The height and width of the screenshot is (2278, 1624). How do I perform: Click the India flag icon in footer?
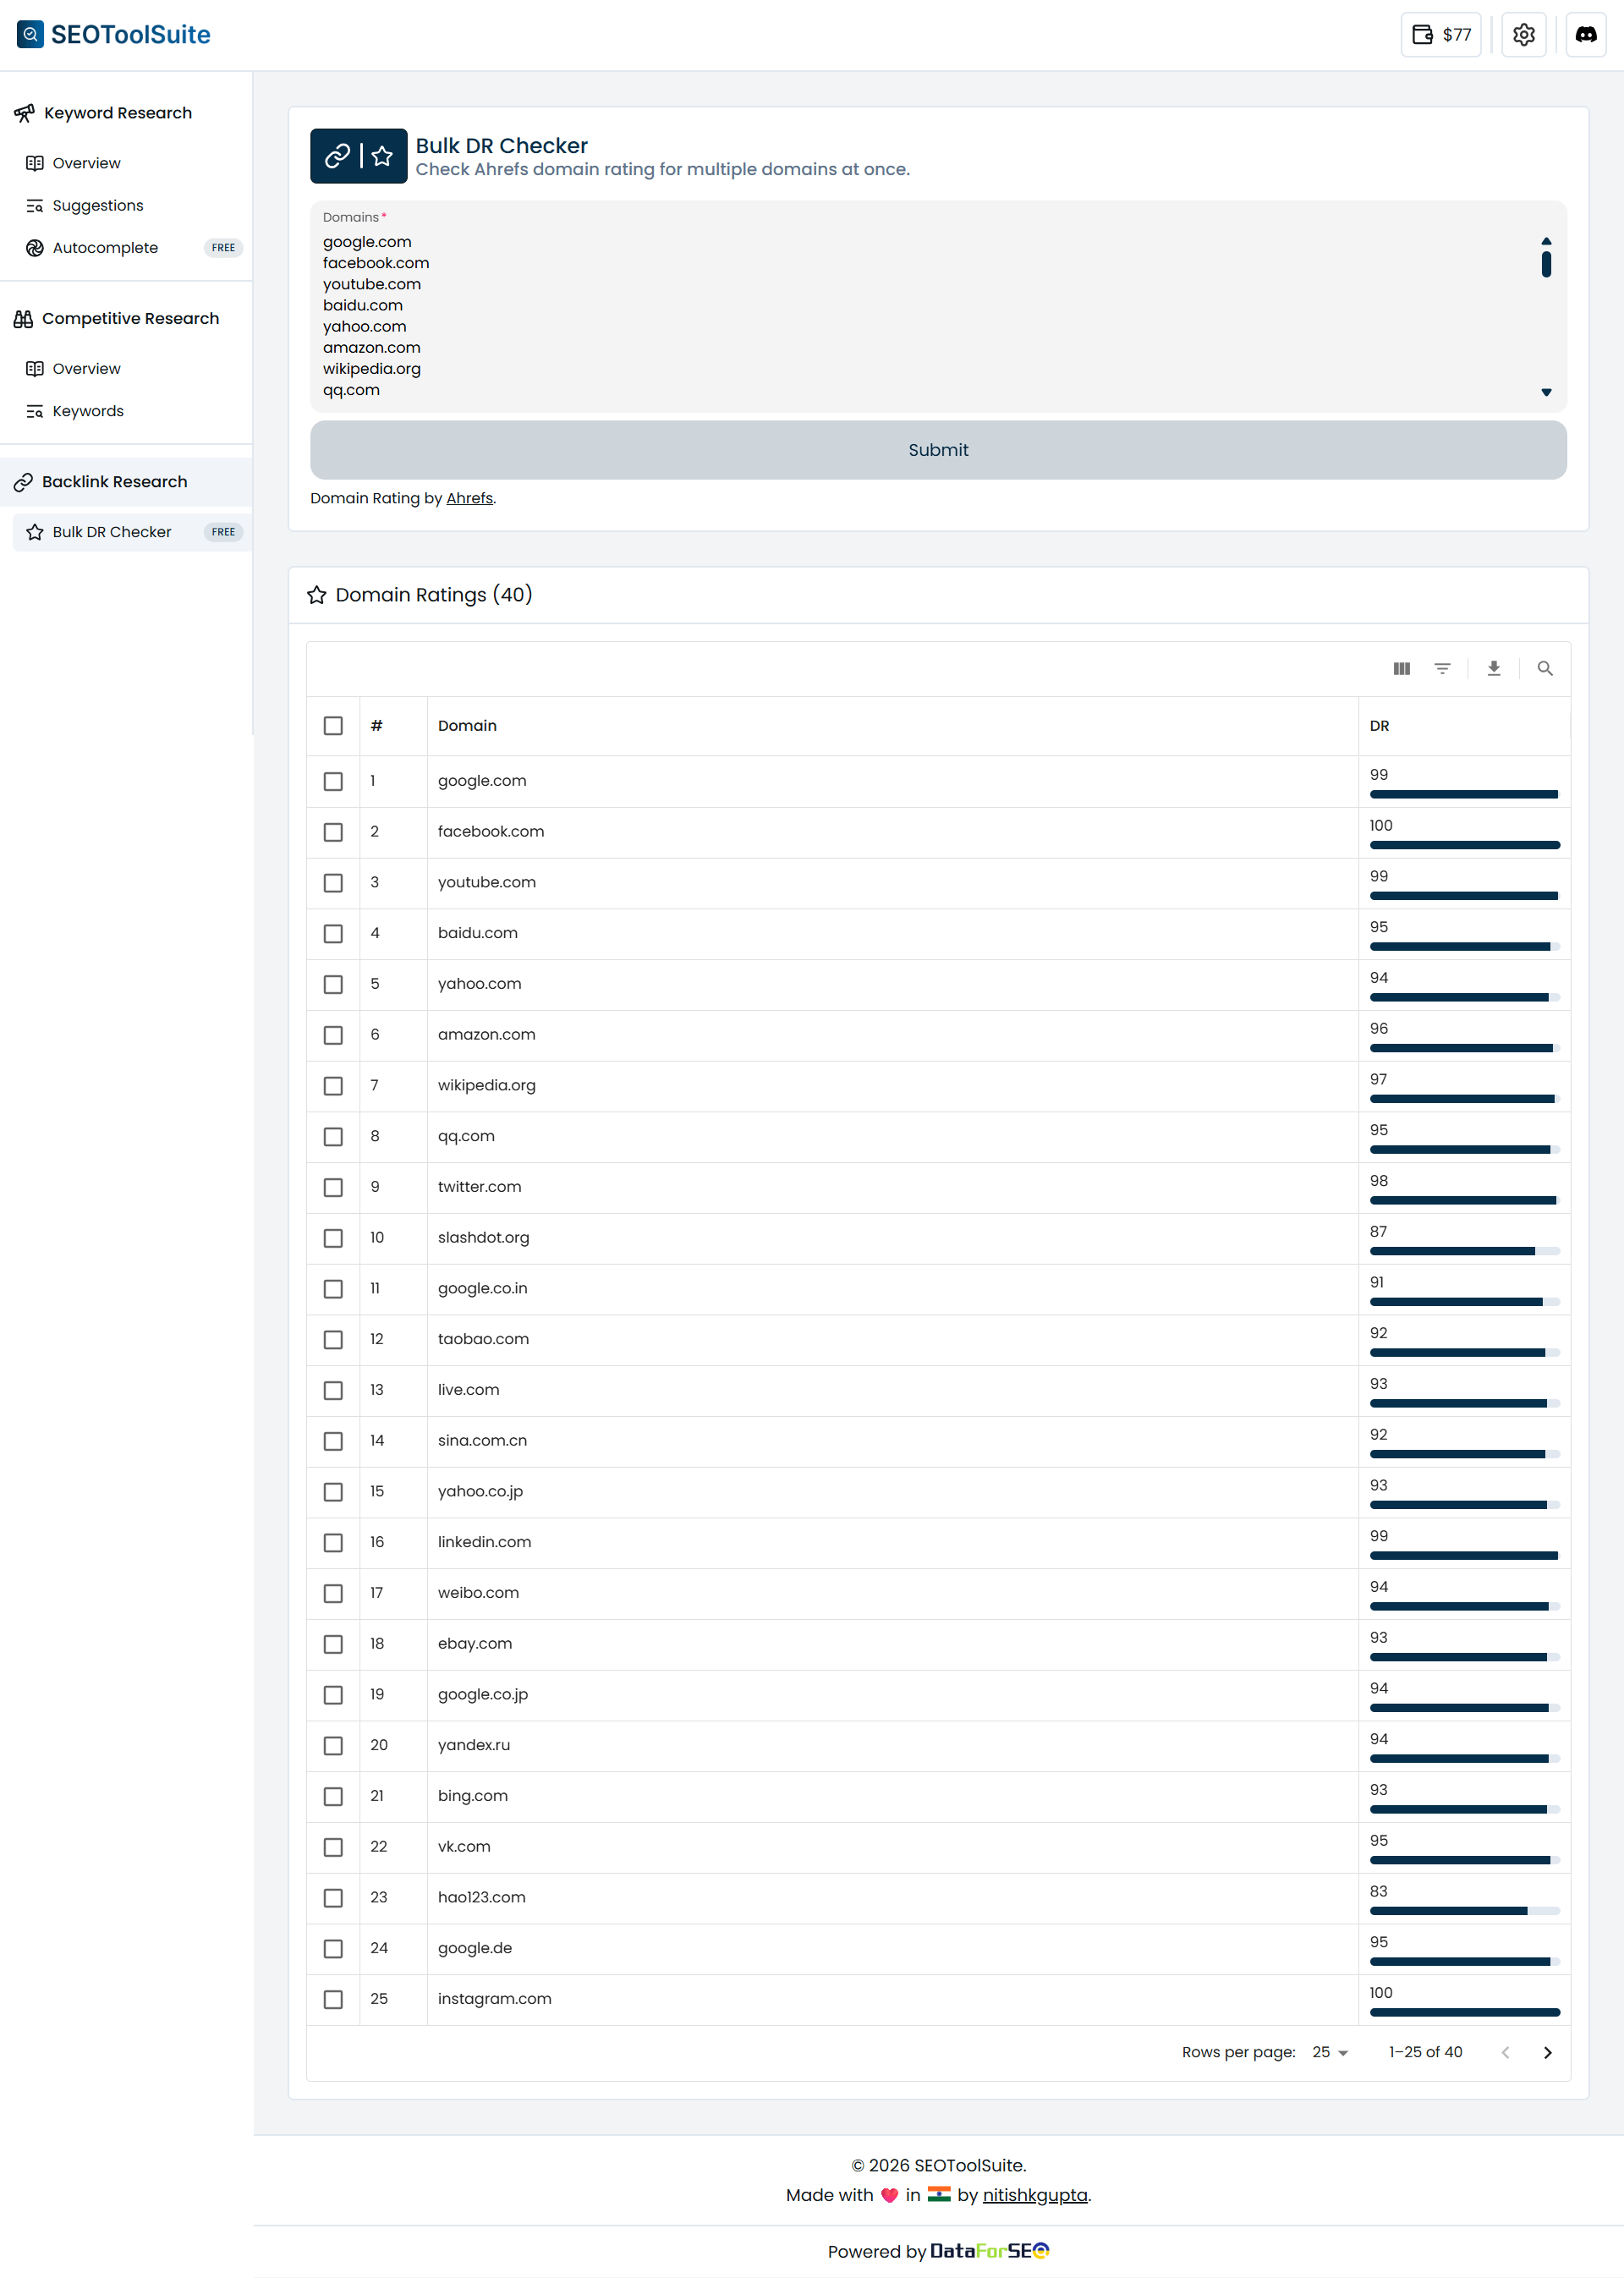(939, 2195)
